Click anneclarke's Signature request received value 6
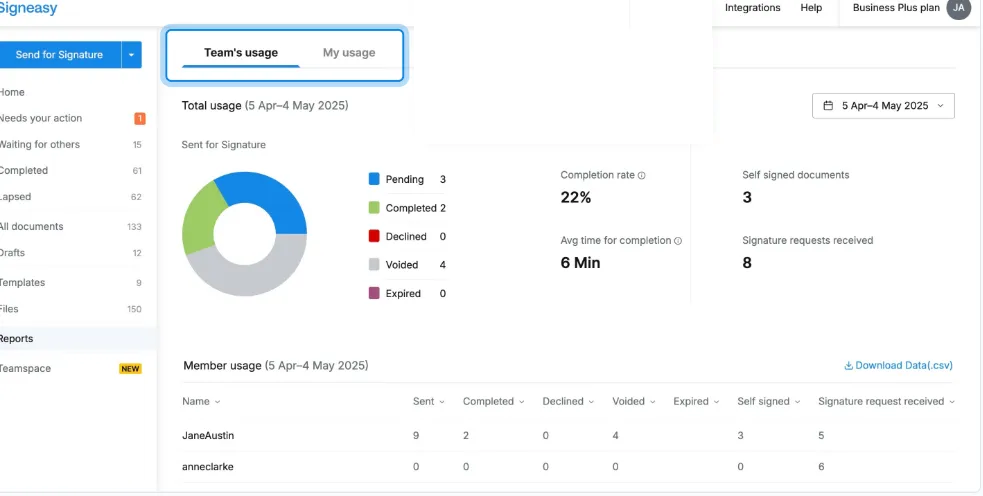This screenshot has height=496, width=983. pyautogui.click(x=821, y=467)
